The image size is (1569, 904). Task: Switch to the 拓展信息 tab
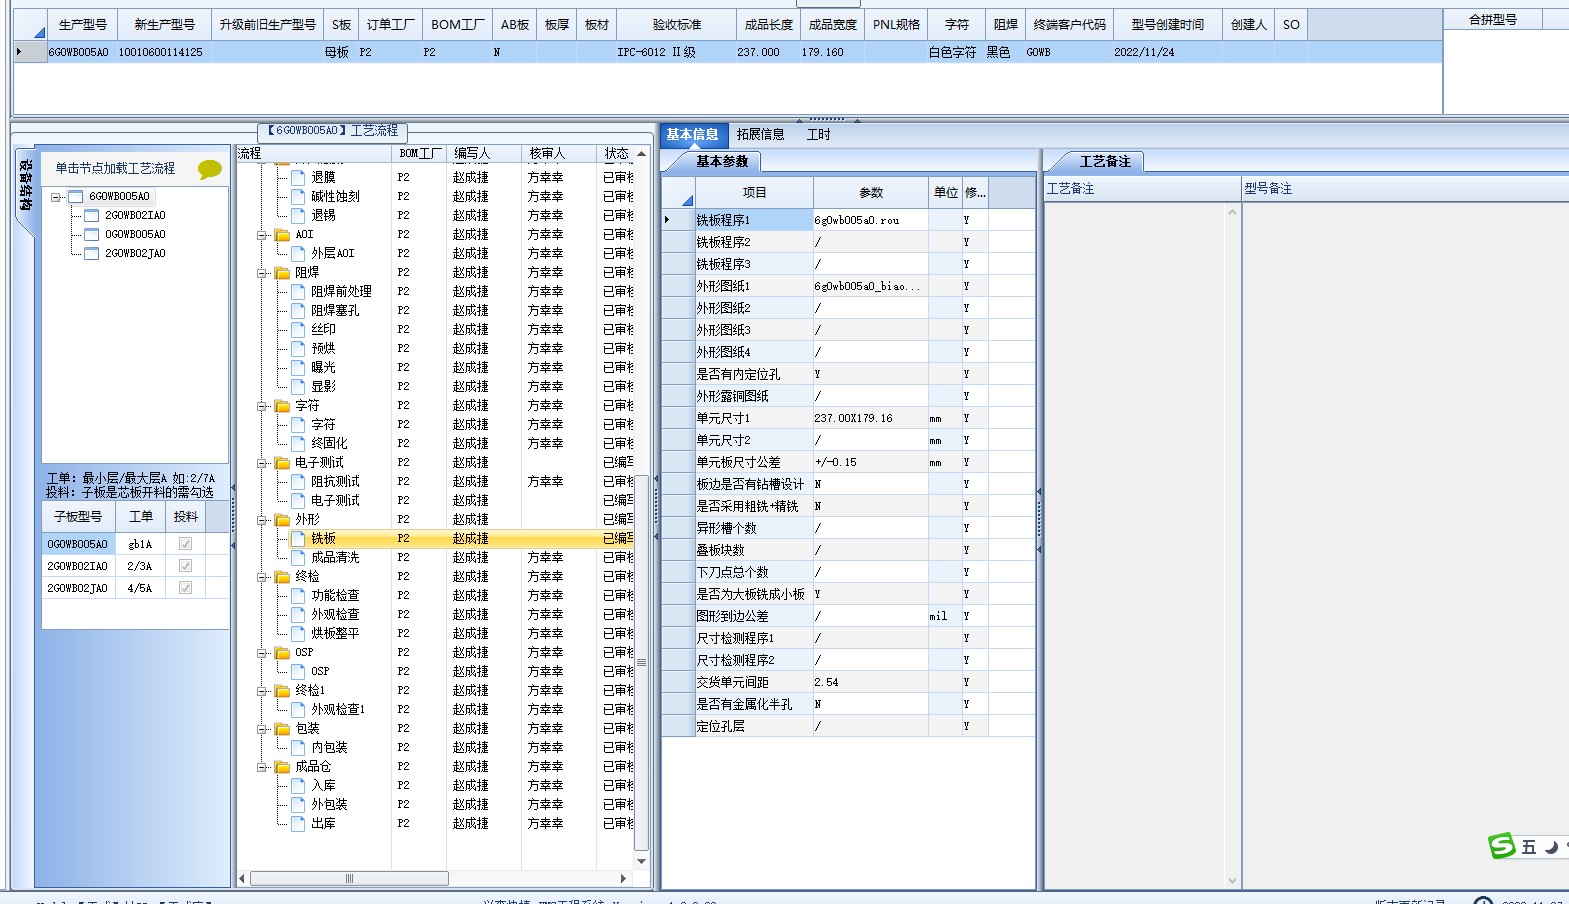point(760,135)
